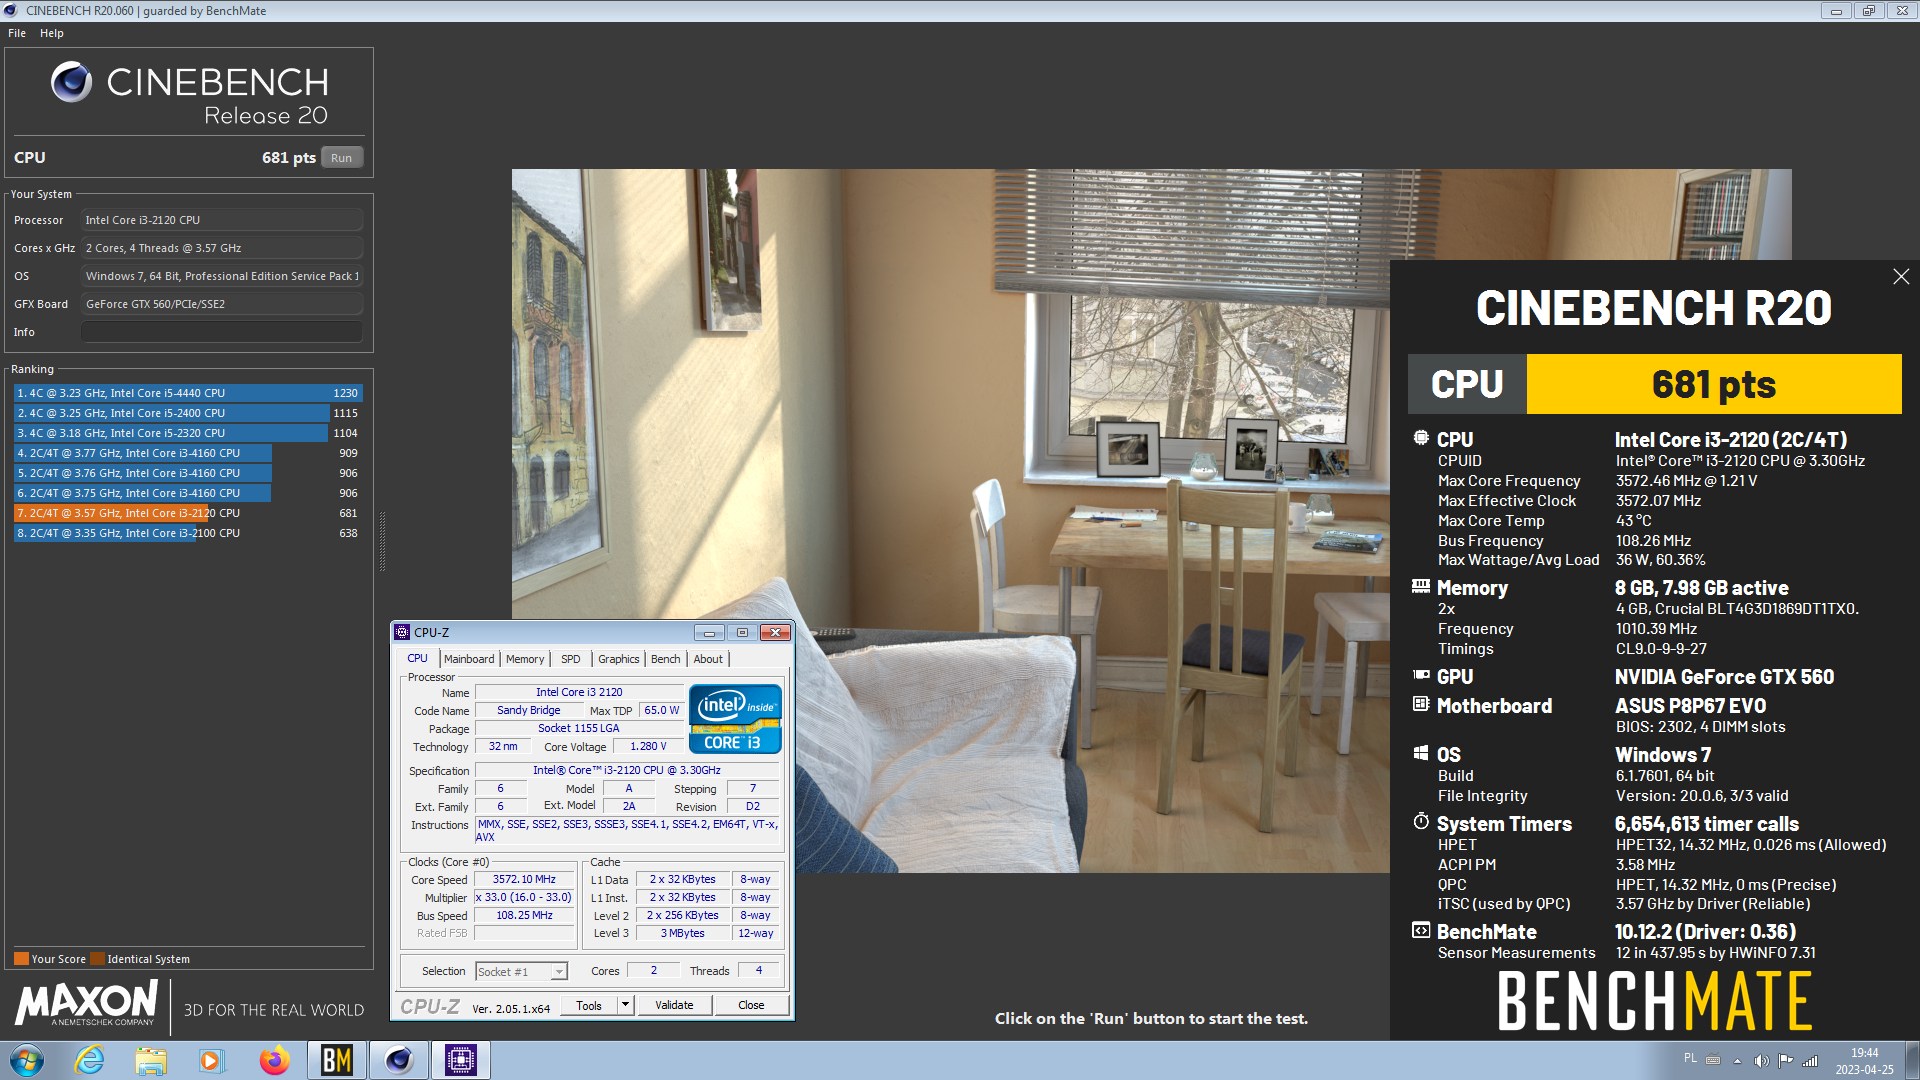The image size is (1920, 1080).
Task: Click the BENCHMATE logo at panel bottom
Action: click(x=1654, y=1001)
